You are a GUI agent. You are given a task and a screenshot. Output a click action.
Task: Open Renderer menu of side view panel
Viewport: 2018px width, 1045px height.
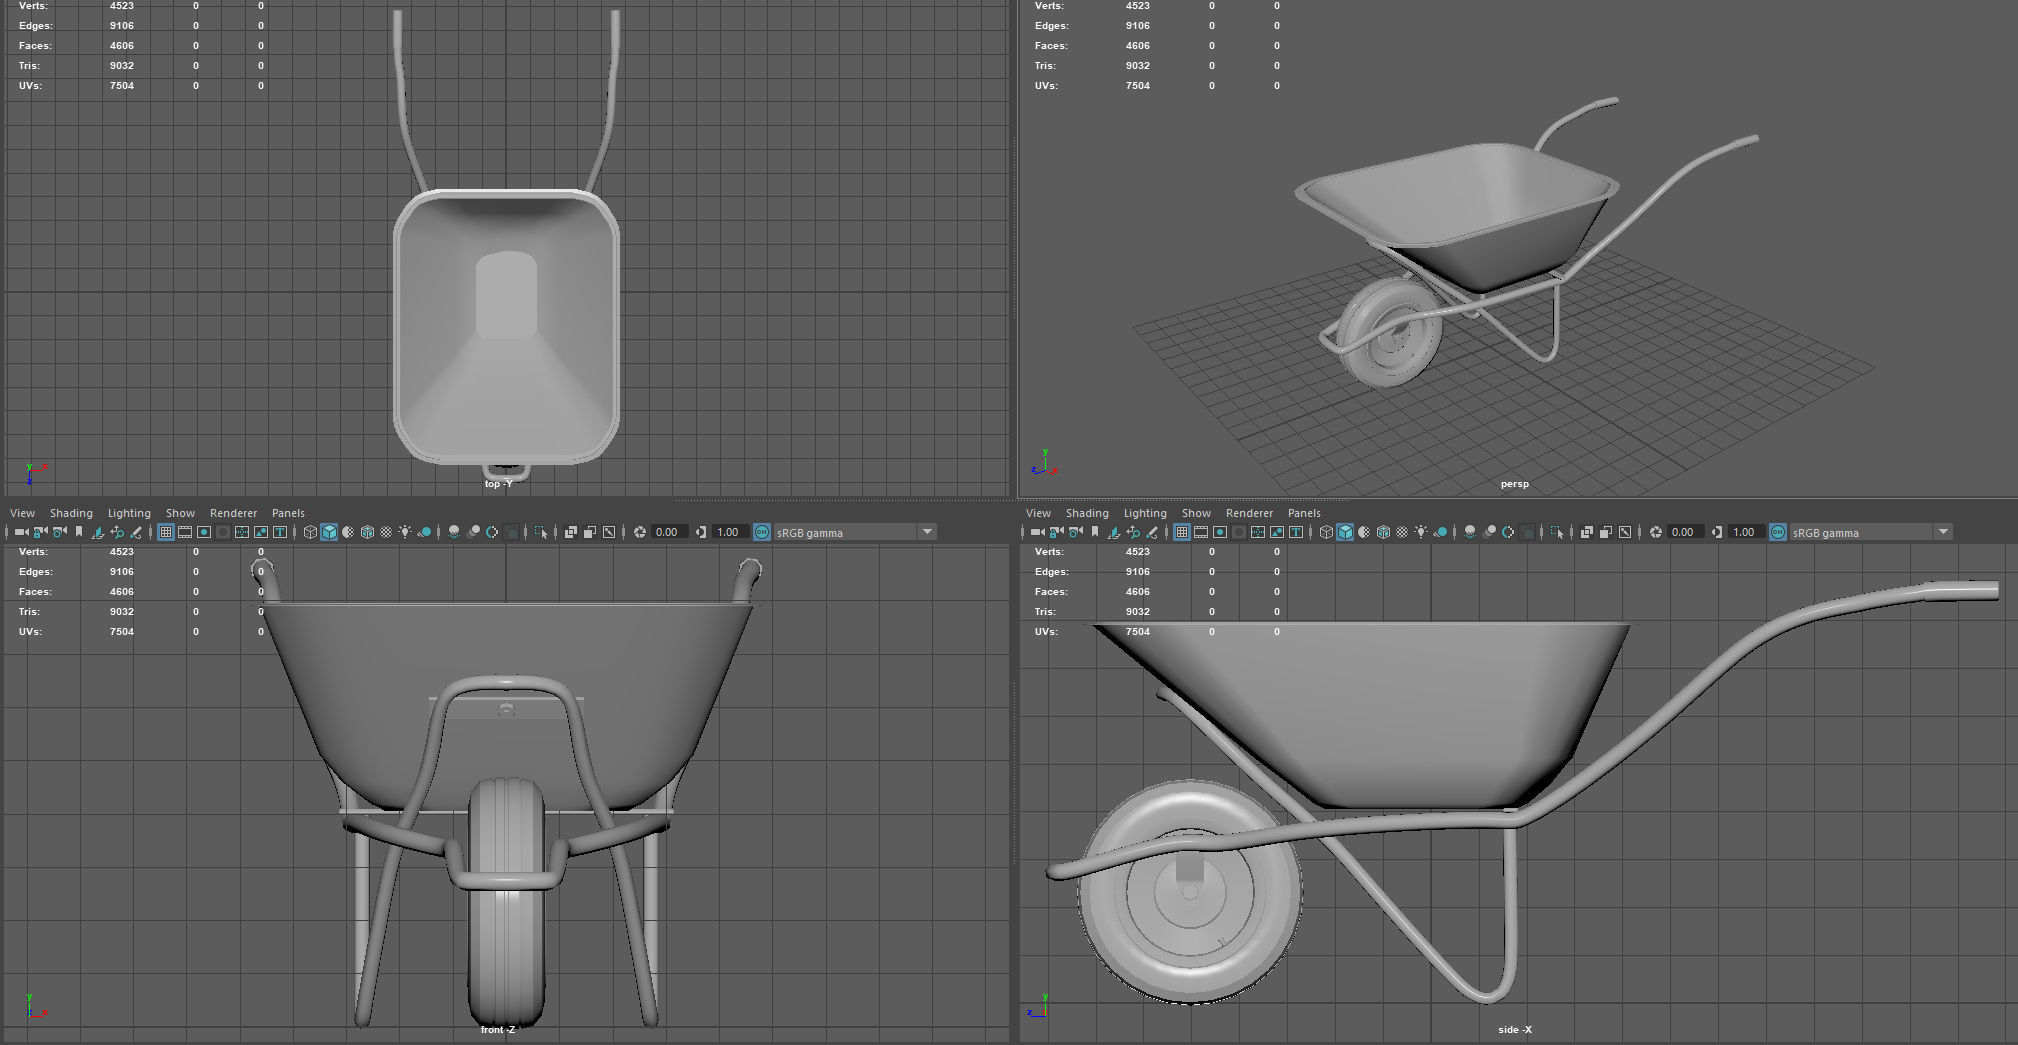(1249, 513)
